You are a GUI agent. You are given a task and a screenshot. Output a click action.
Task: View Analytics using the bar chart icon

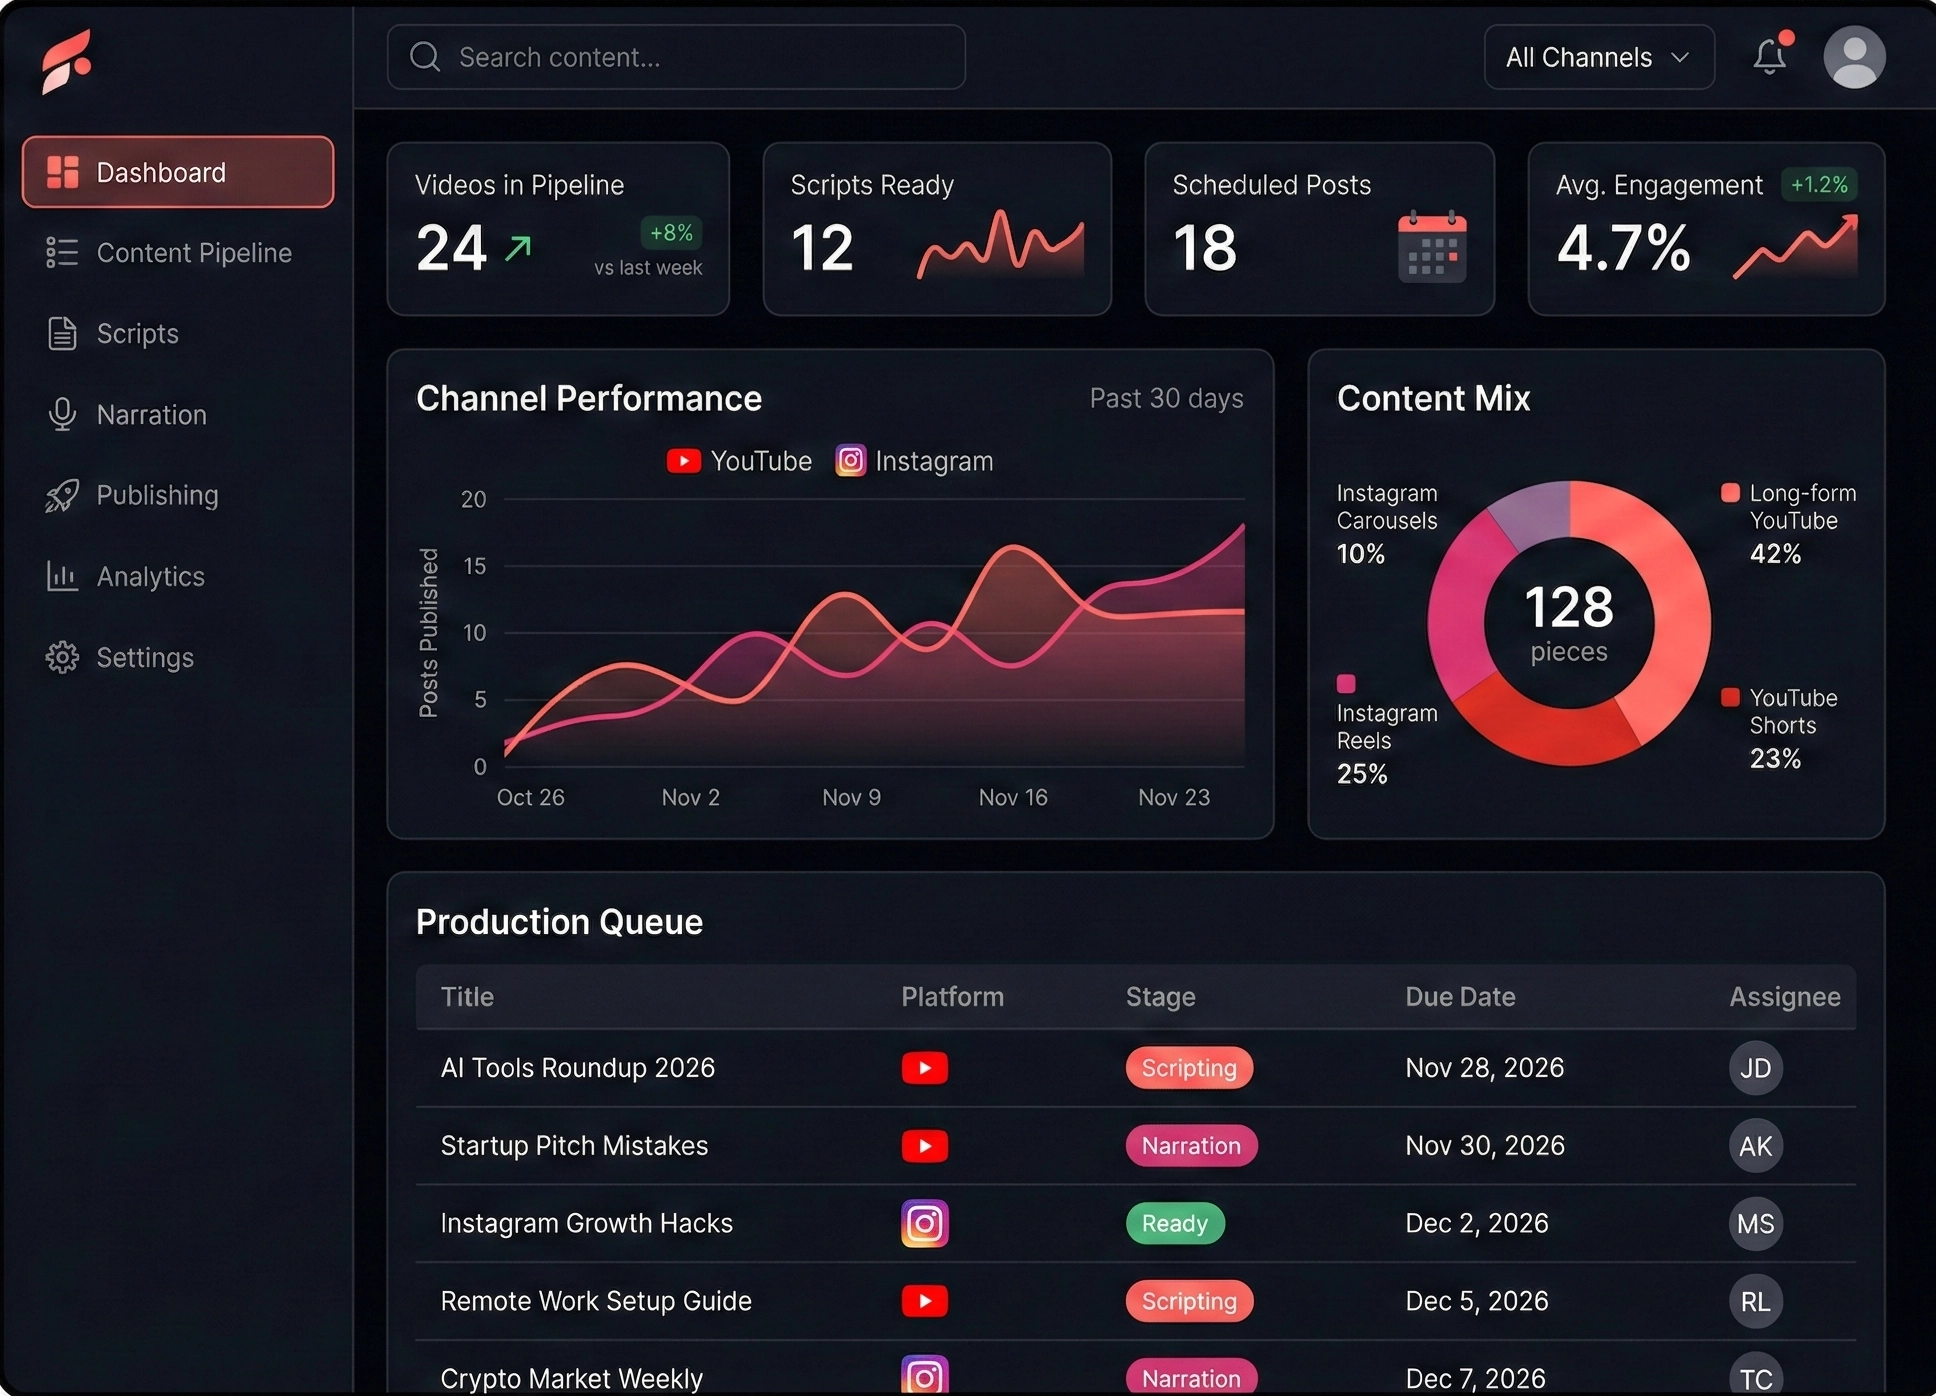62,576
